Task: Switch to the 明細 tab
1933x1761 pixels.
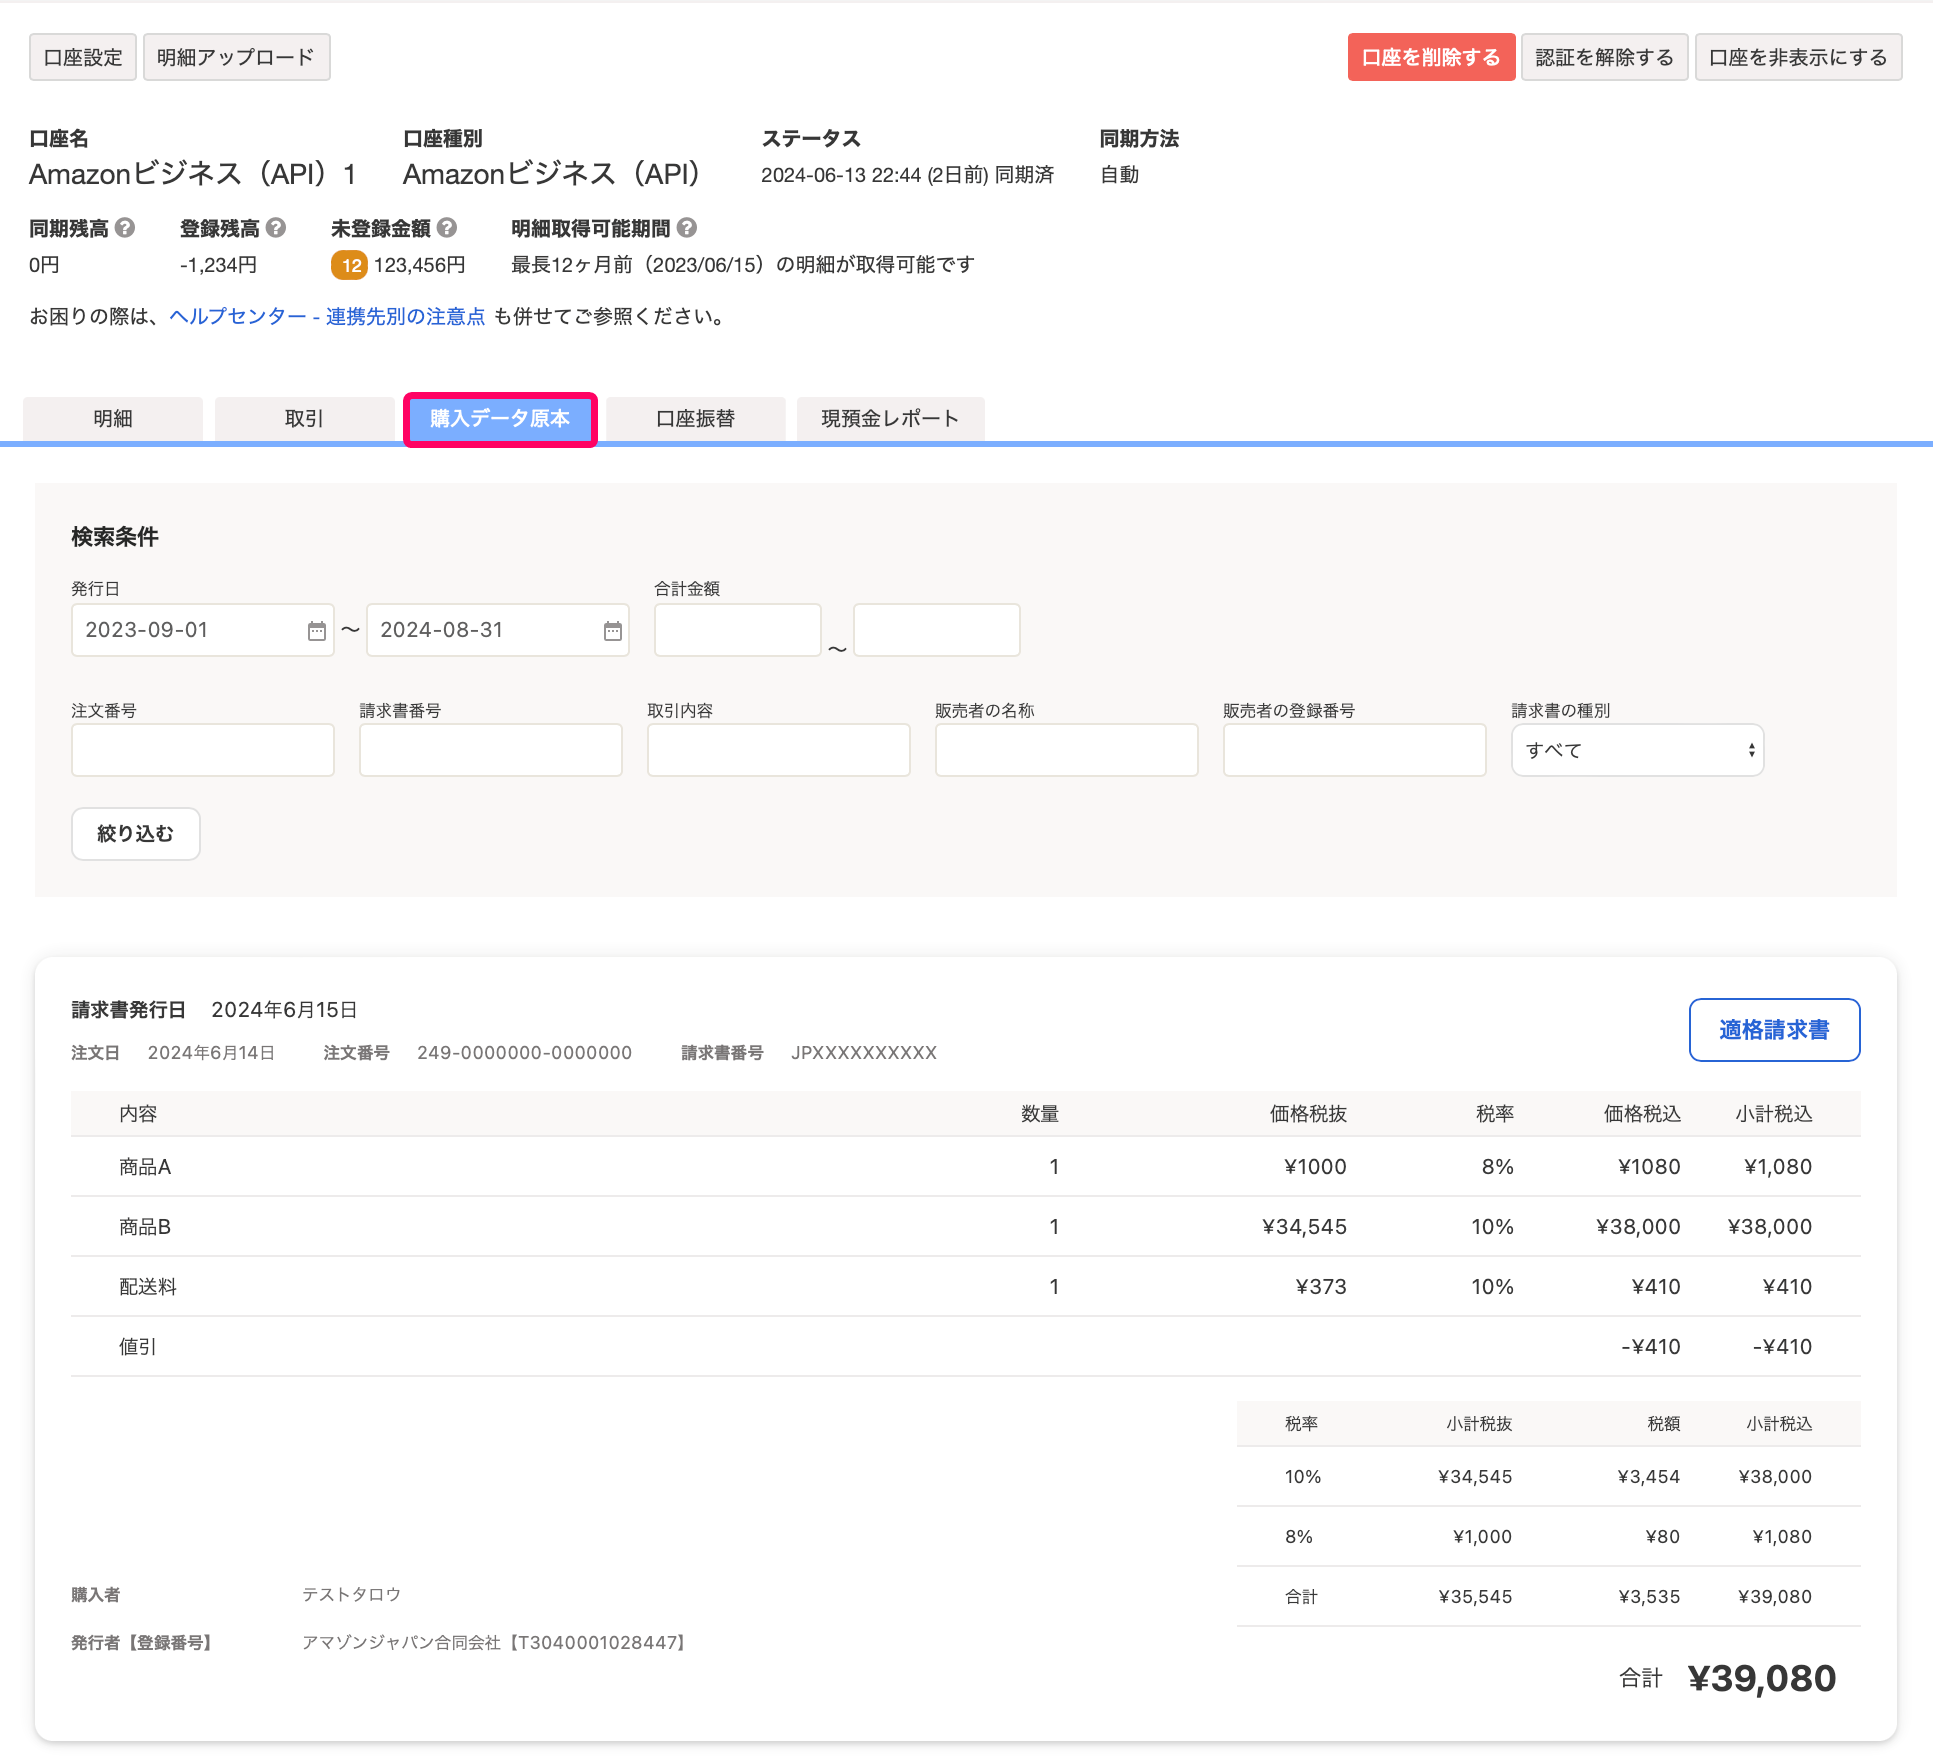Action: 113,419
